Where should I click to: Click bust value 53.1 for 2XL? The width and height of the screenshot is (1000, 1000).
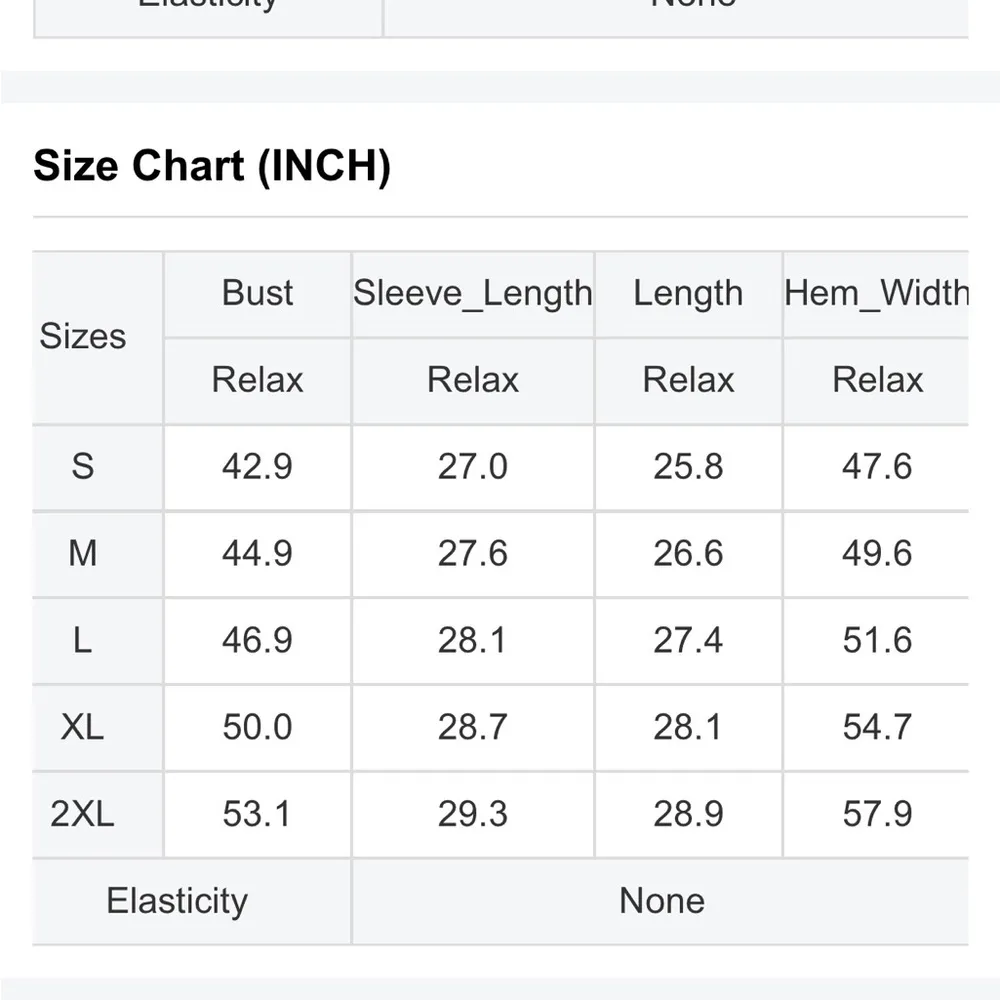coord(257,814)
